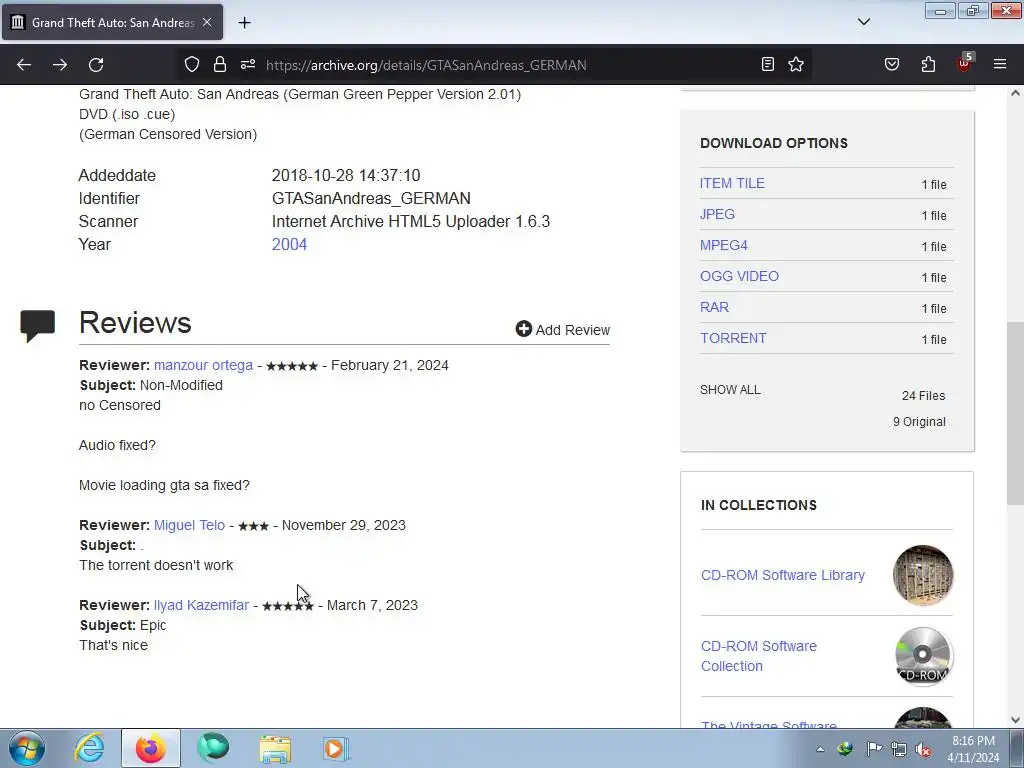1024x768 pixels.
Task: Download the RAR file option
Action: point(714,307)
